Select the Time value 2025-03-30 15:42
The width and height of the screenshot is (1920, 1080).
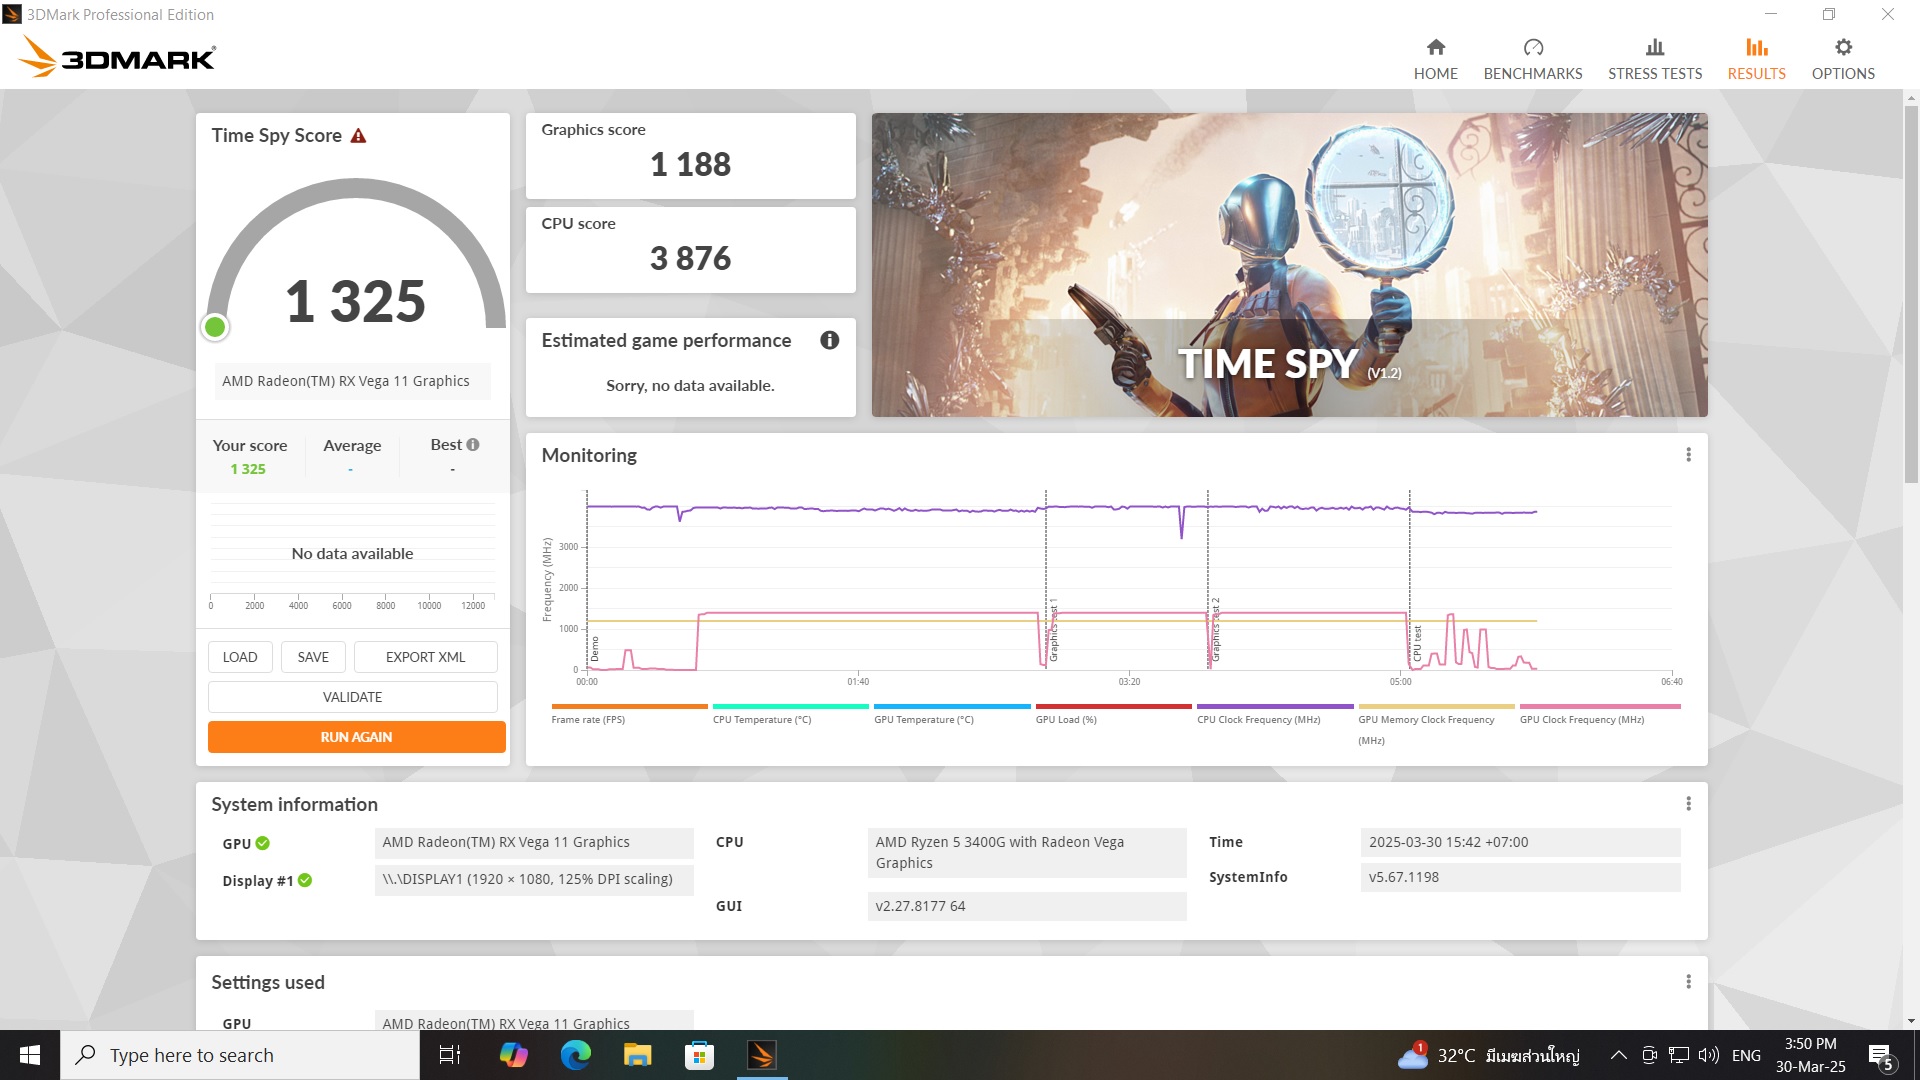click(x=1520, y=842)
